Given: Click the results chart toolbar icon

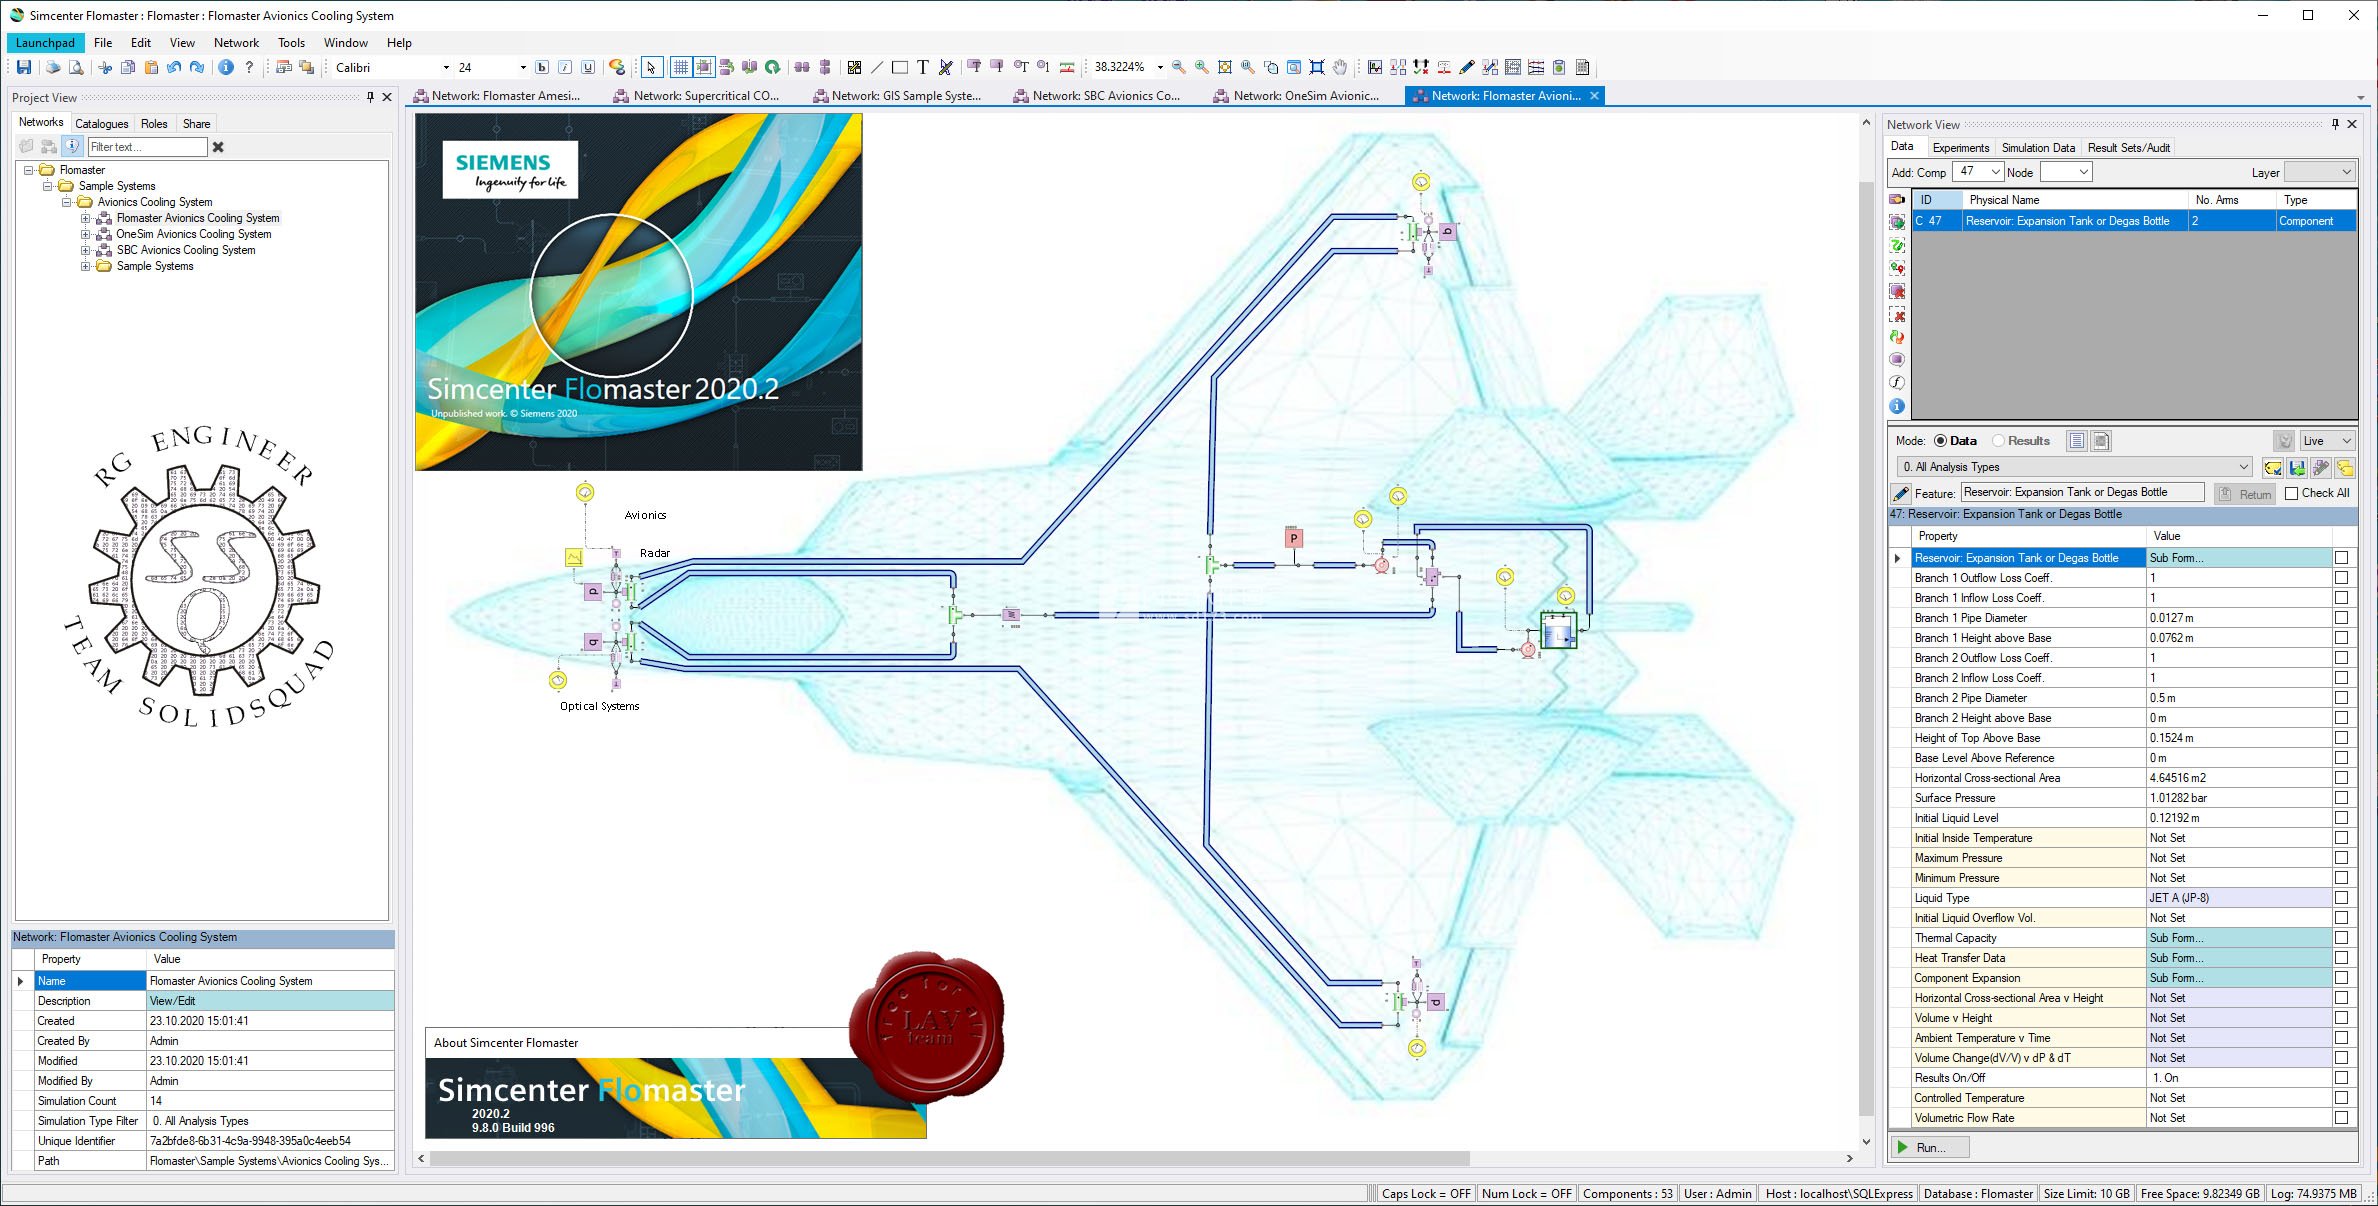Looking at the screenshot, I should point(1375,67).
